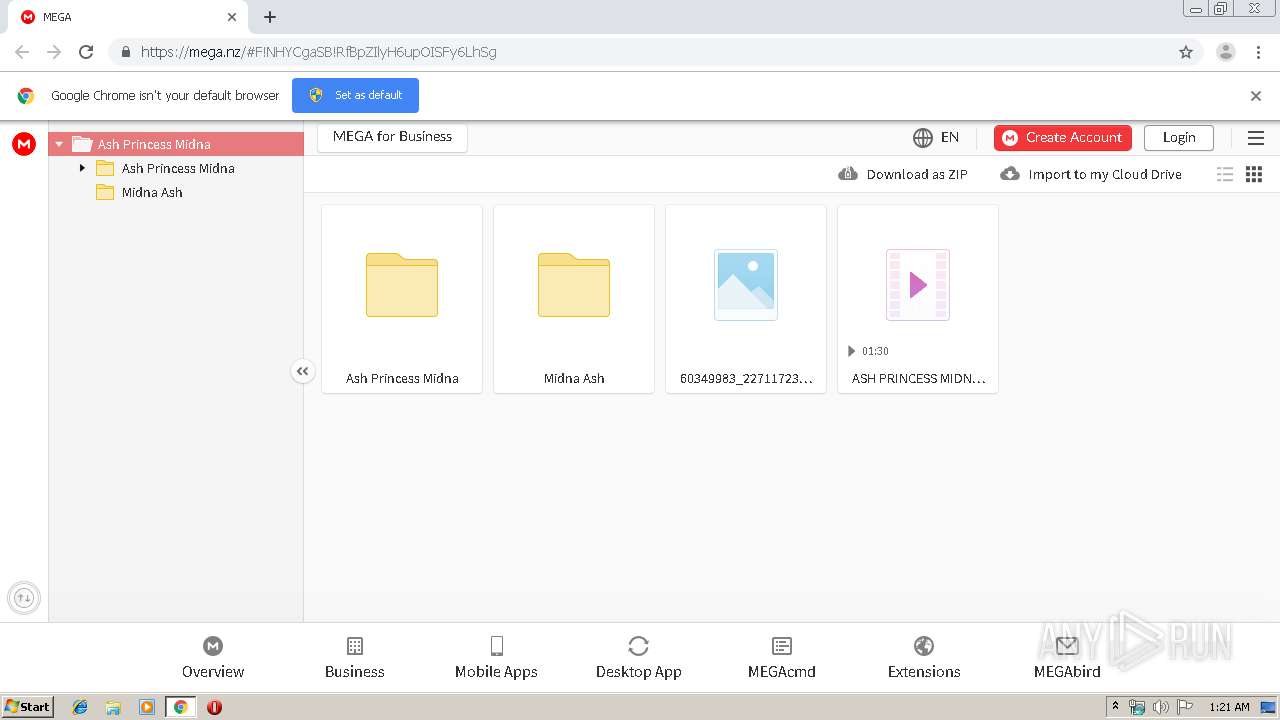Open Chrome profile avatar menu
The height and width of the screenshot is (720, 1280).
[1225, 52]
